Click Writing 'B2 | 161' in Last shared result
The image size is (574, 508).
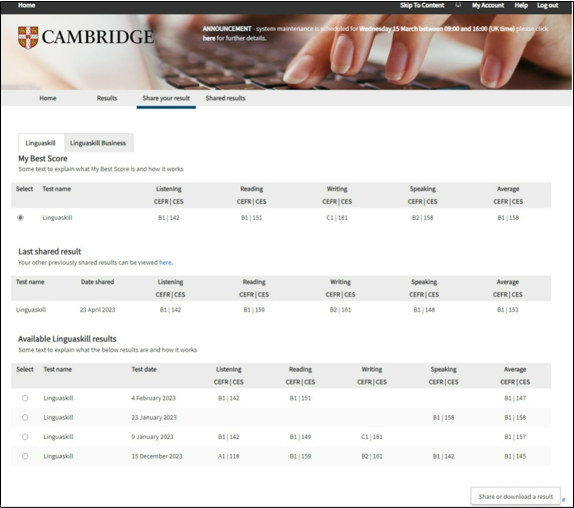tap(340, 310)
